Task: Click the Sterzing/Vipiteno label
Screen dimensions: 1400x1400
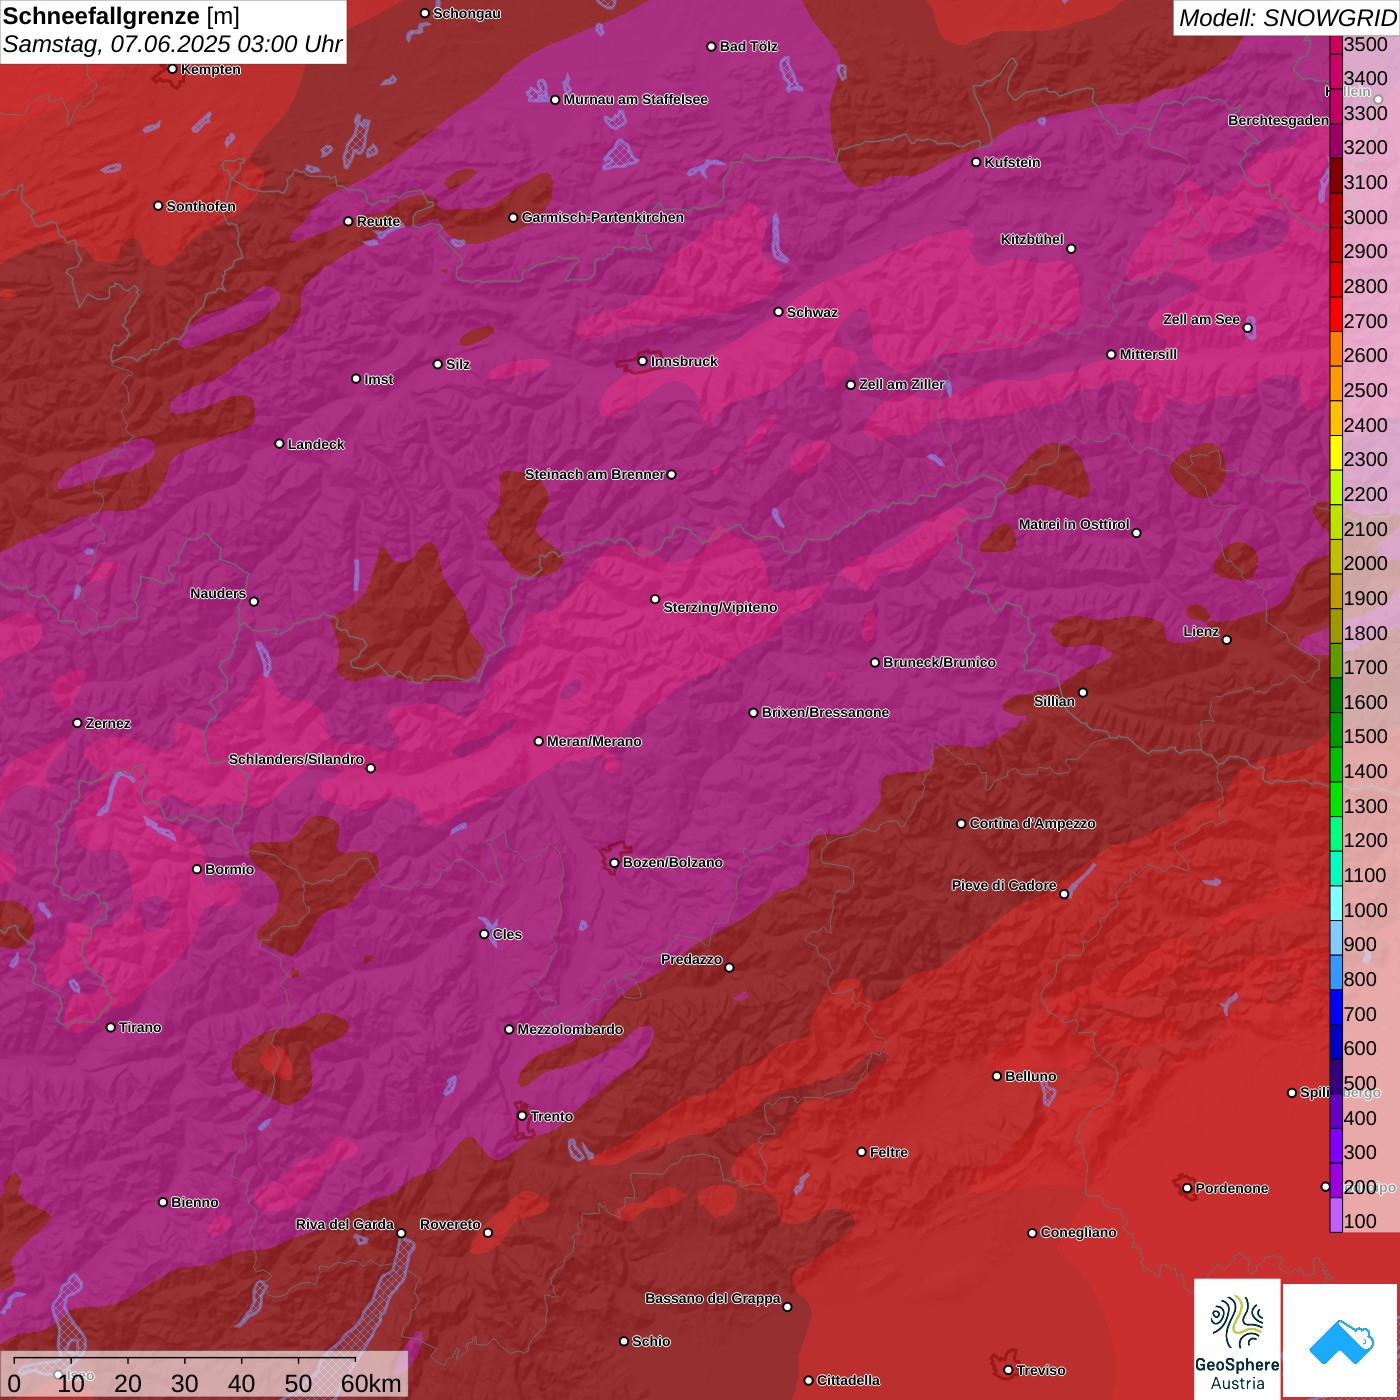Action: [x=720, y=607]
